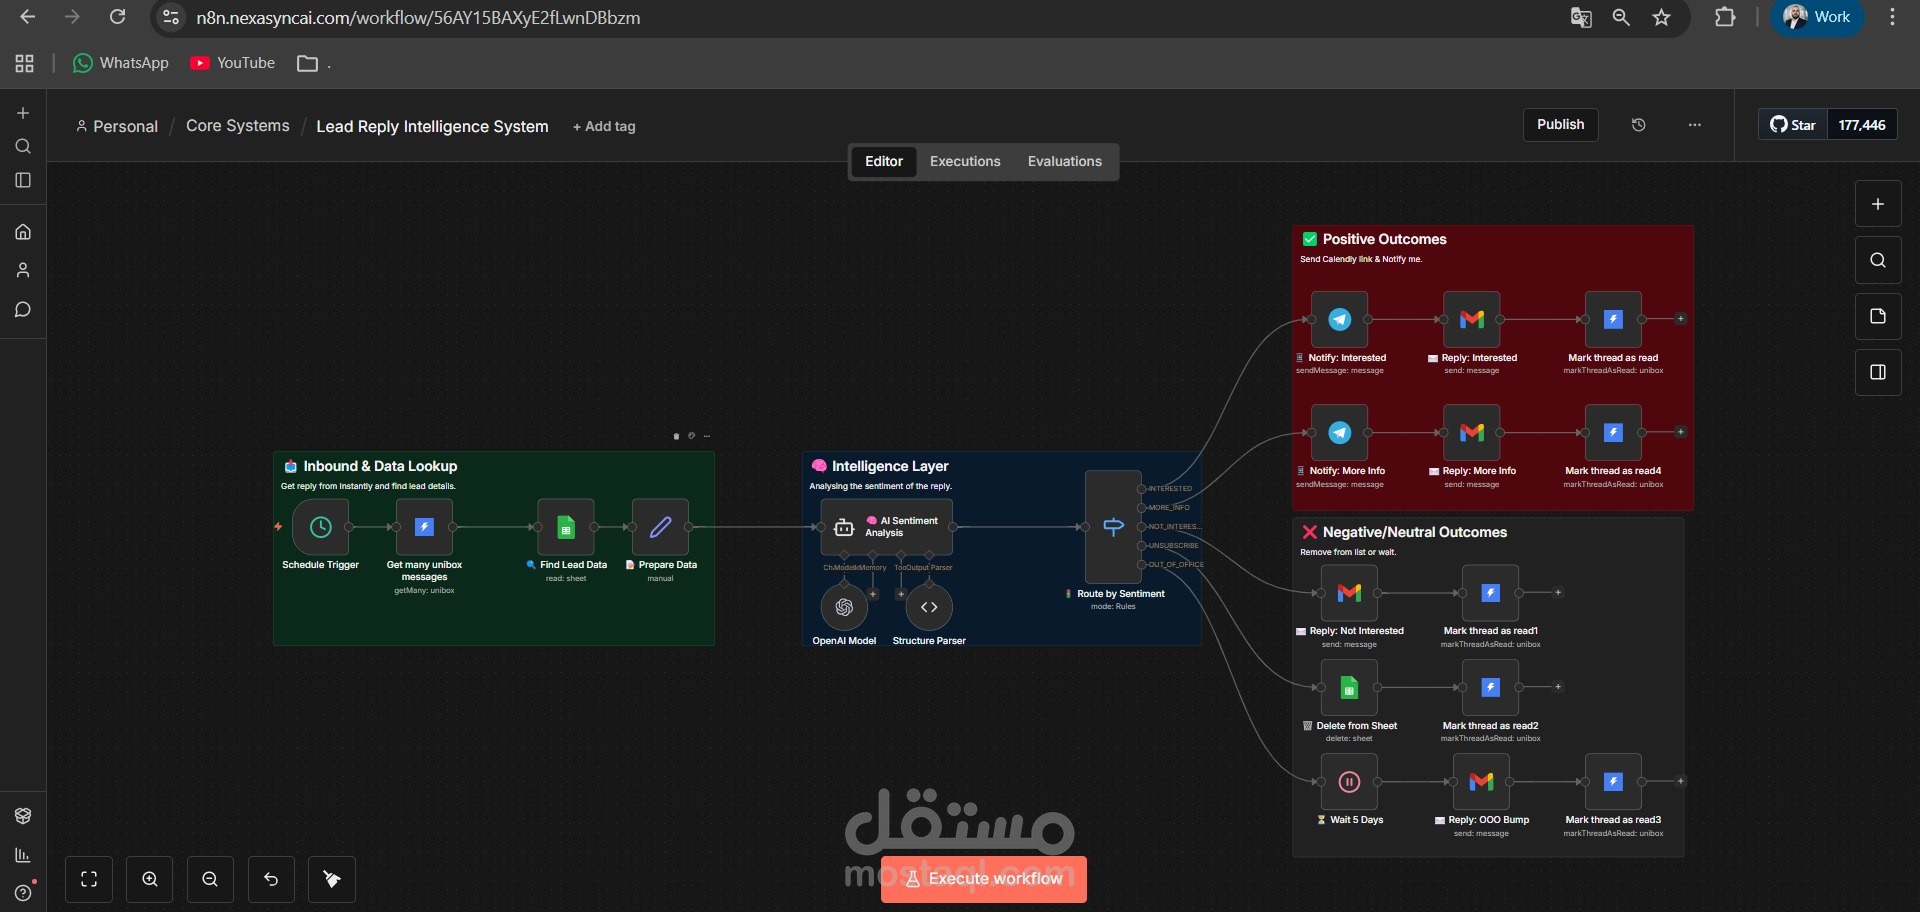Open the Mark thread as read node

pyautogui.click(x=1613, y=319)
